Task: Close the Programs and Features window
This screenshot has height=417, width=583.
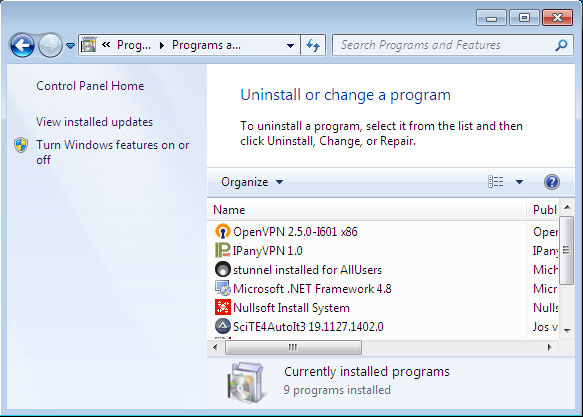Action: 557,17
